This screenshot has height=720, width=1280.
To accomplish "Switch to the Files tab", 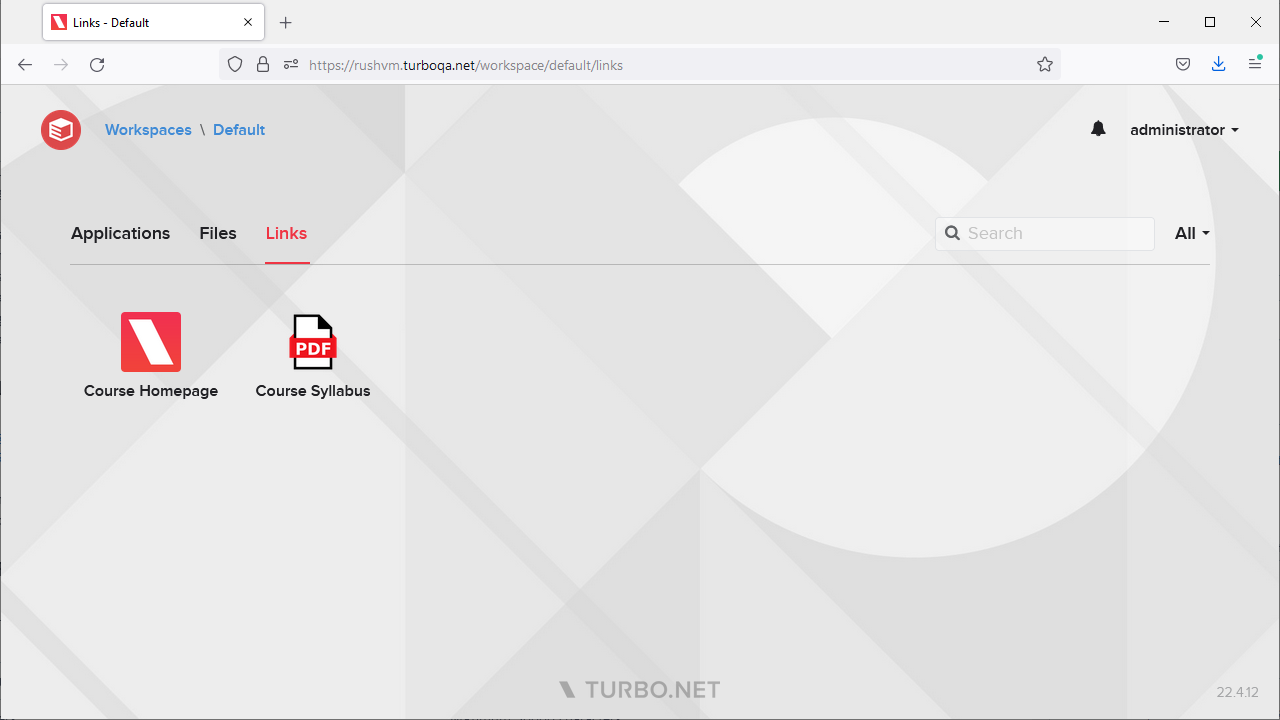I will point(218,233).
